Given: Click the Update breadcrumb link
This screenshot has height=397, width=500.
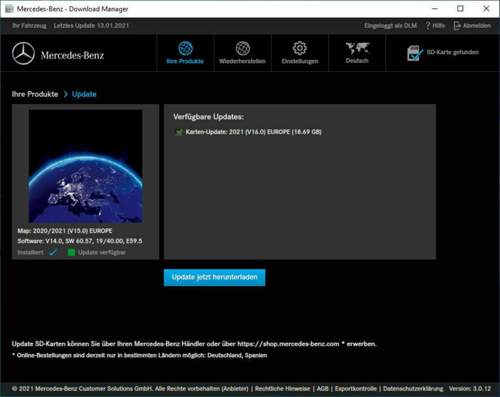Looking at the screenshot, I should pyautogui.click(x=84, y=94).
